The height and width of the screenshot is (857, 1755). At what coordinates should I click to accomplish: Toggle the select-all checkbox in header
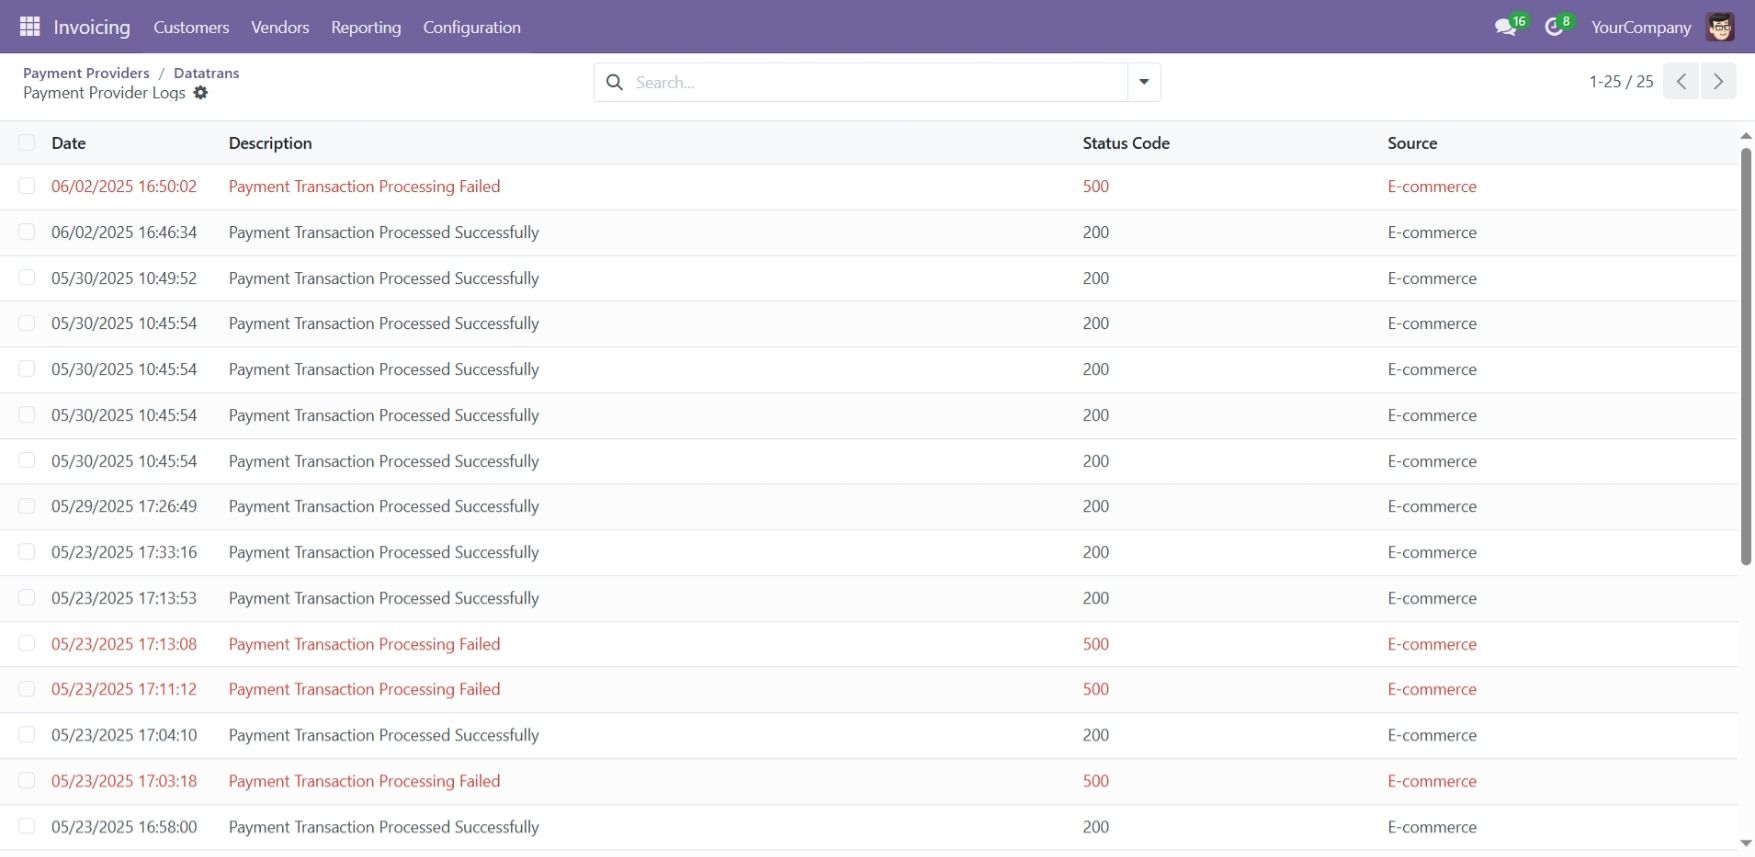point(27,143)
